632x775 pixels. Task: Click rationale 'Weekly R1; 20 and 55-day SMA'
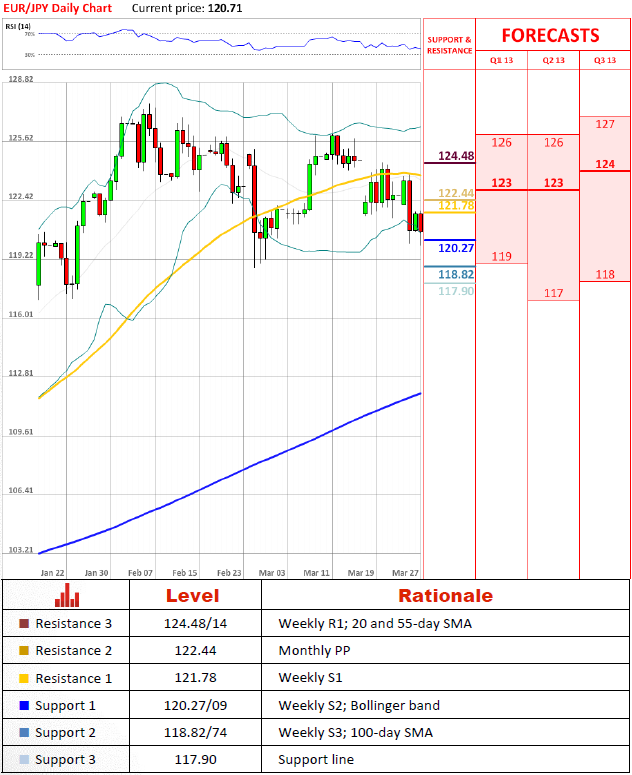[375, 624]
